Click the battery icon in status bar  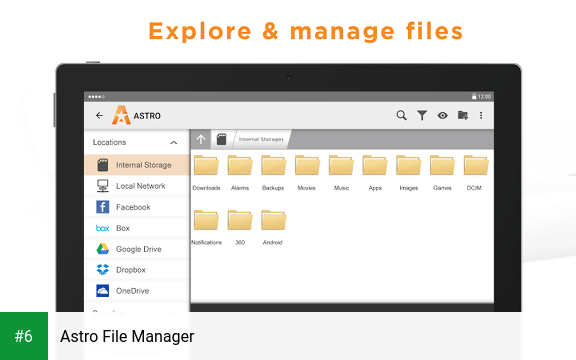coord(474,97)
